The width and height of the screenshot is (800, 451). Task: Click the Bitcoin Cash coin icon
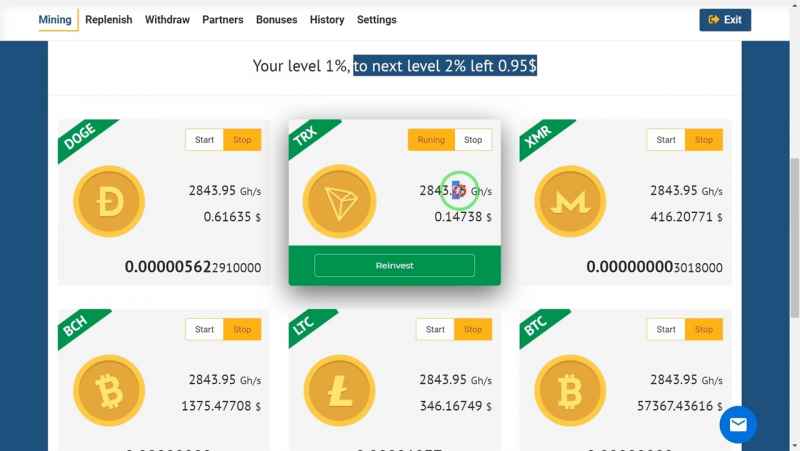109,391
